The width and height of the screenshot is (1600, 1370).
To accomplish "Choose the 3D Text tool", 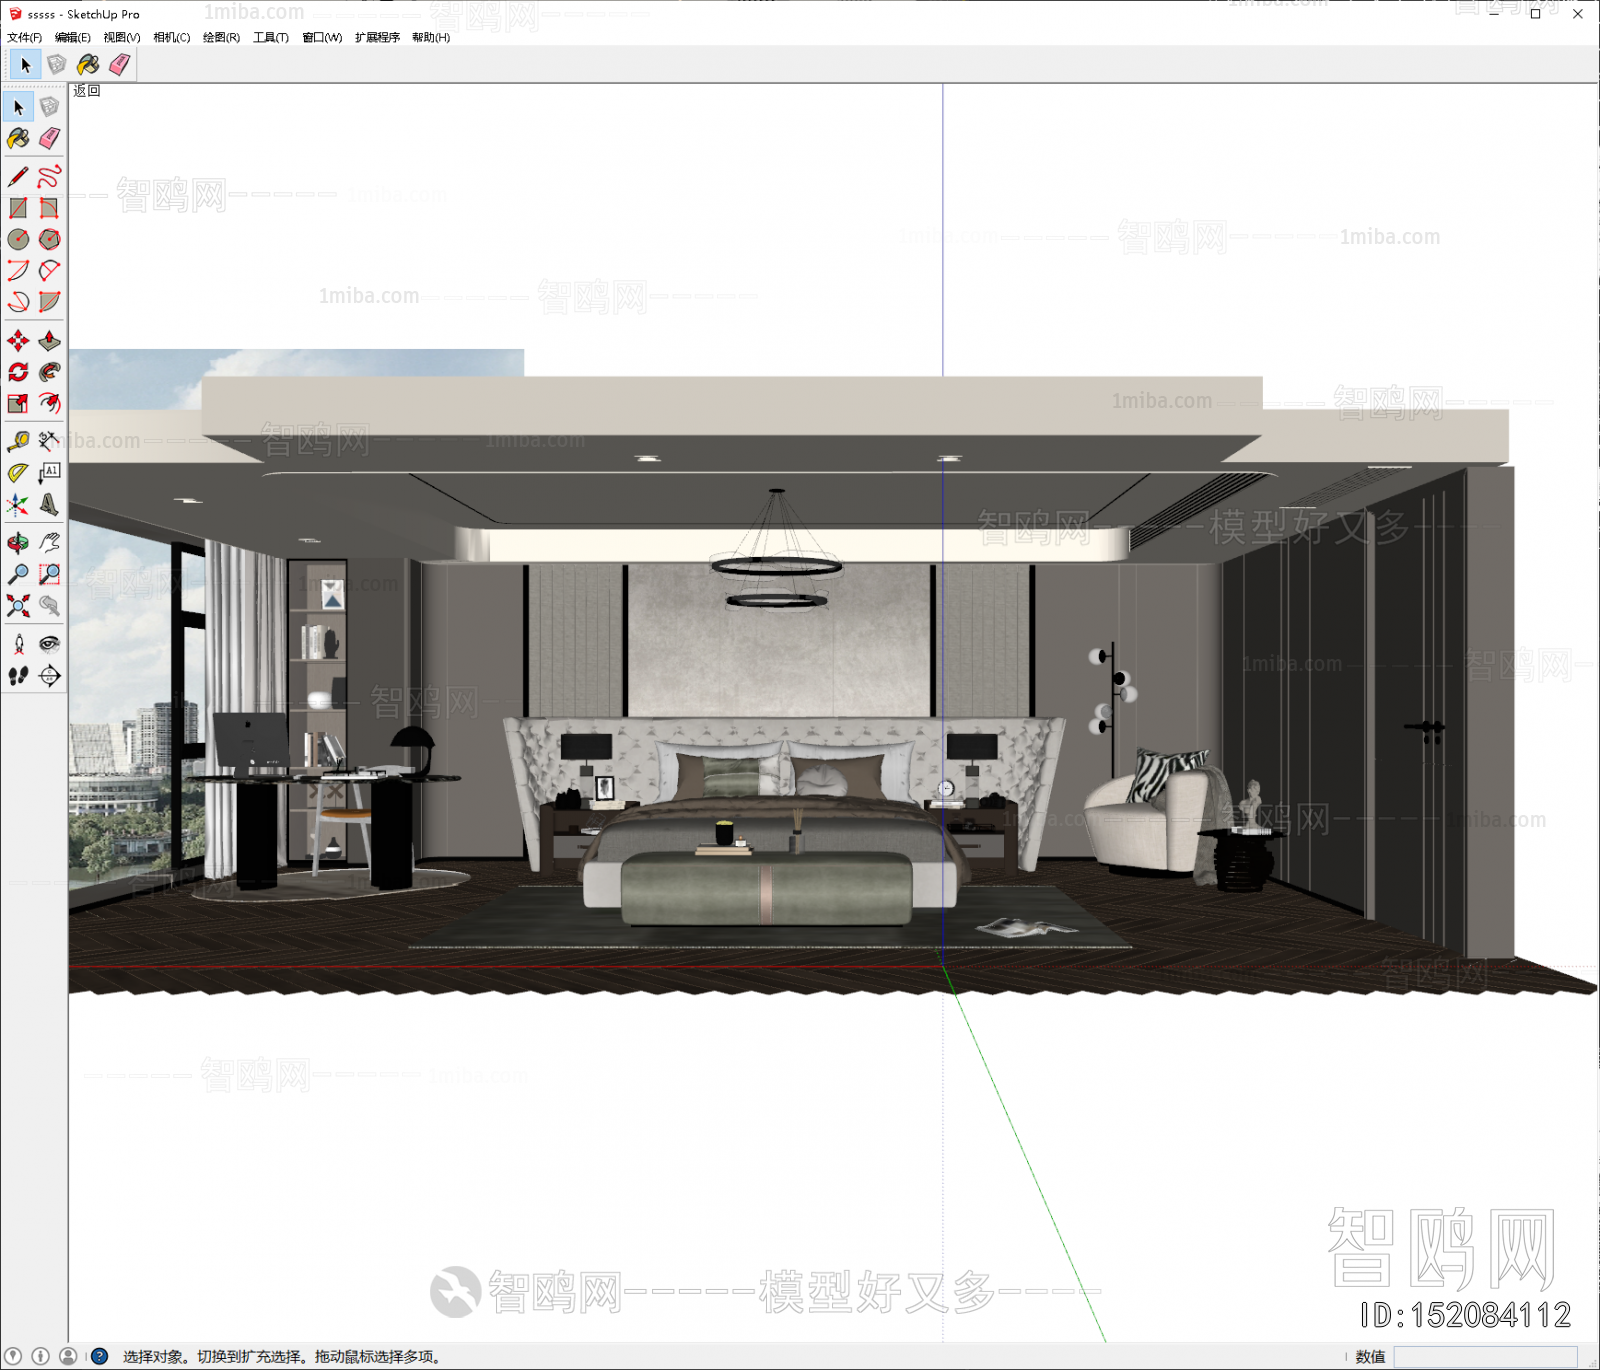I will (49, 506).
